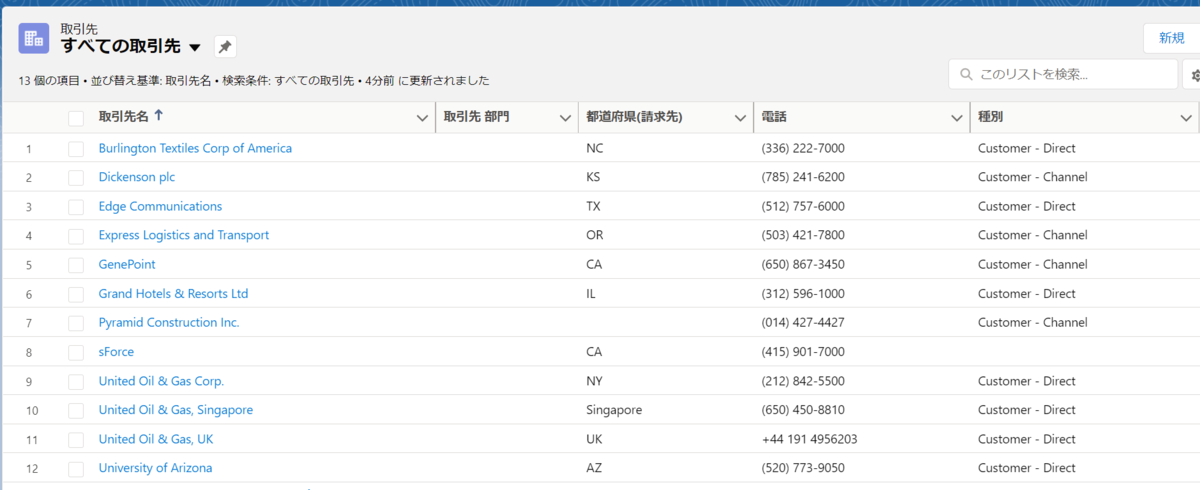The height and width of the screenshot is (490, 1200).
Task: Click the search magnifier icon
Action: [966, 74]
